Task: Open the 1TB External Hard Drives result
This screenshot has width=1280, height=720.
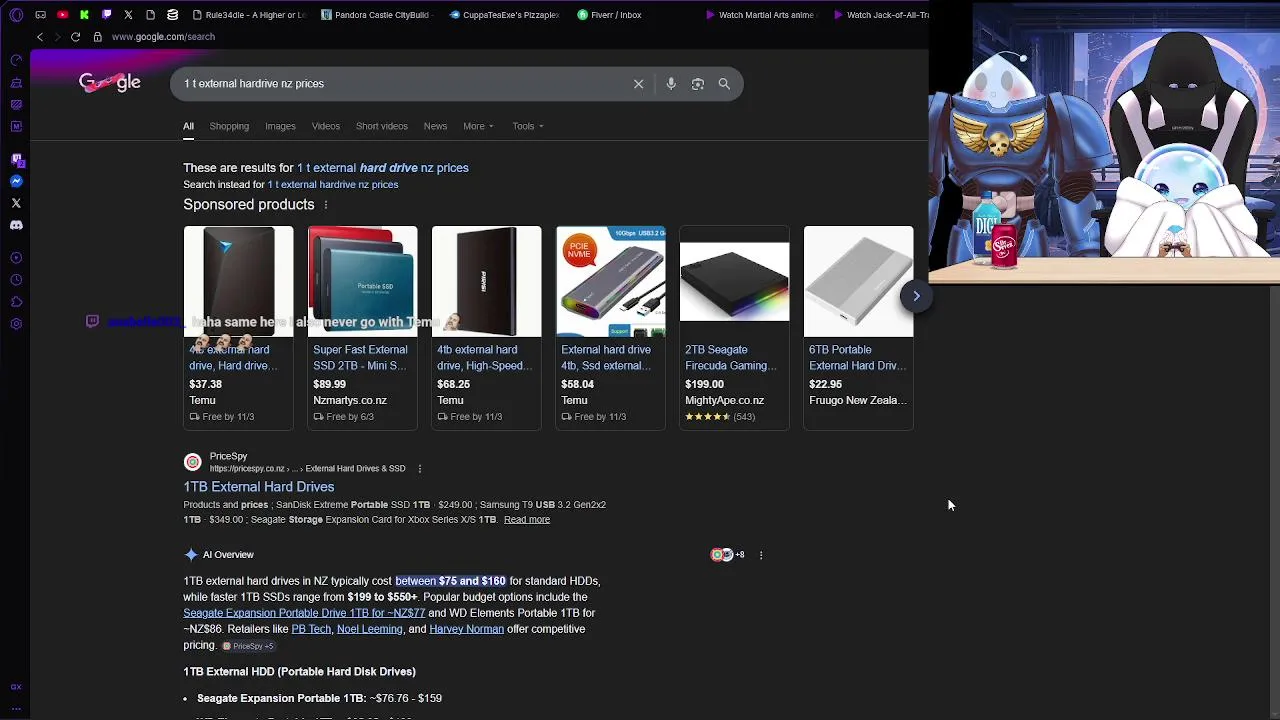Action: pyautogui.click(x=259, y=487)
